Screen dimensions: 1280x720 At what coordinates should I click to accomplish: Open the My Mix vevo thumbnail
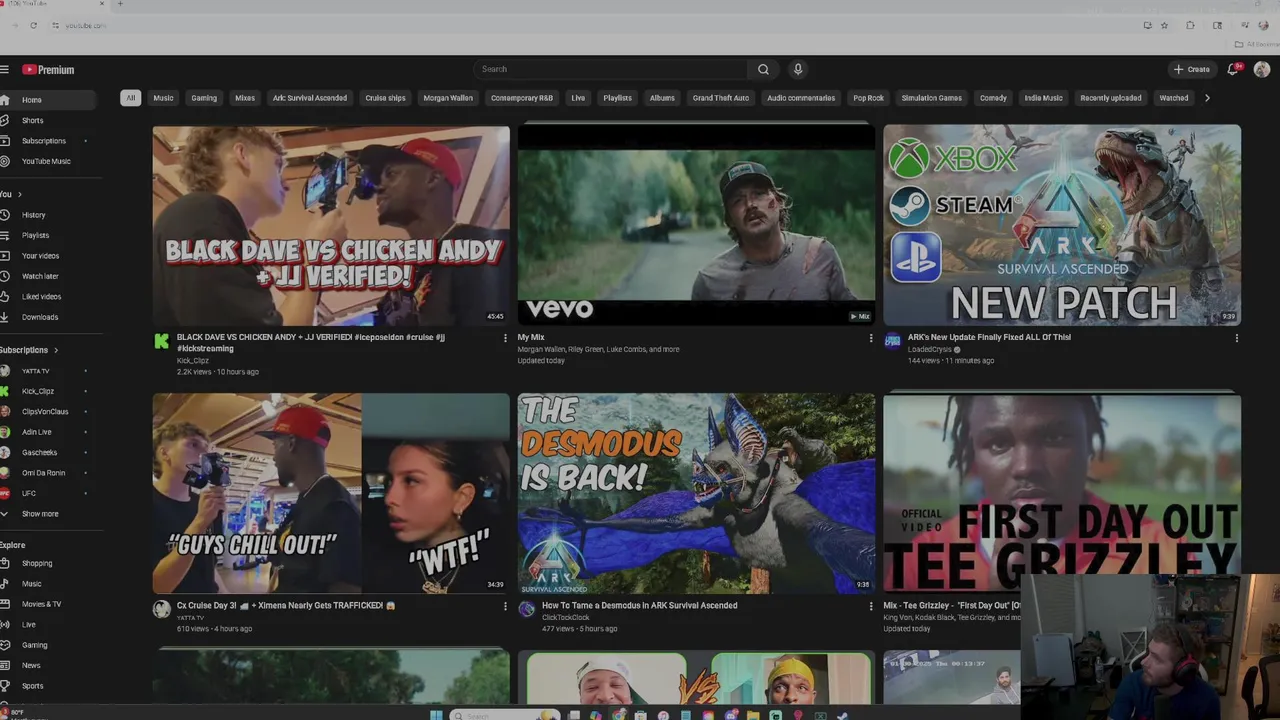click(696, 225)
